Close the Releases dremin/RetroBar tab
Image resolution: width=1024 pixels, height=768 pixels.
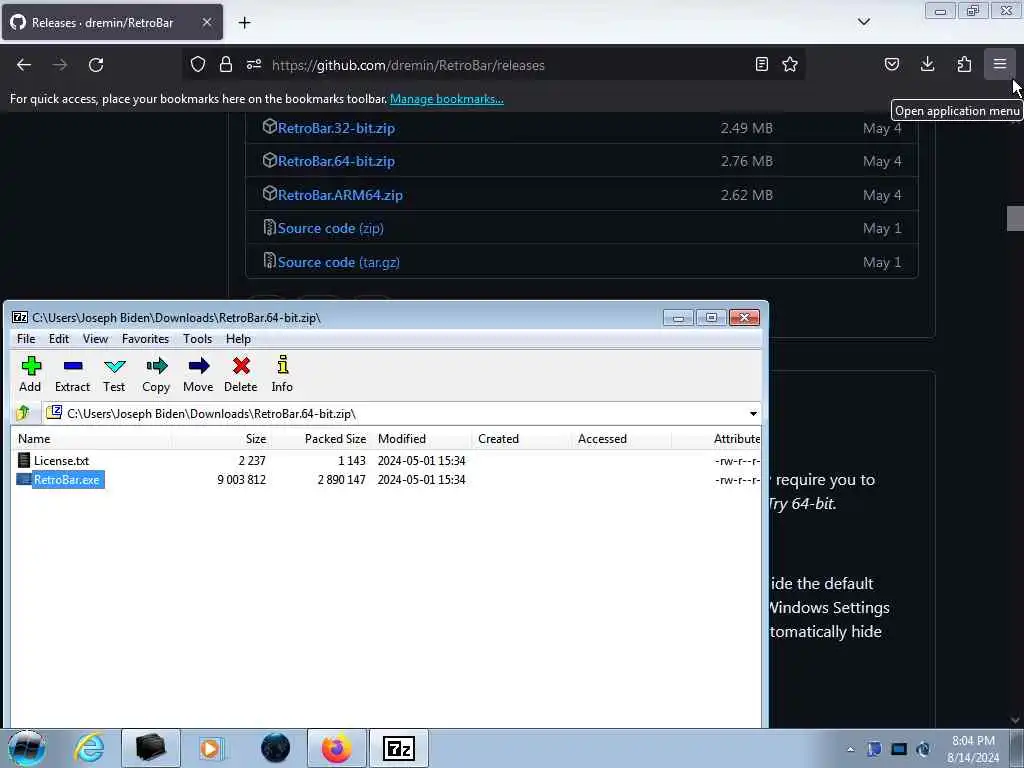206,22
